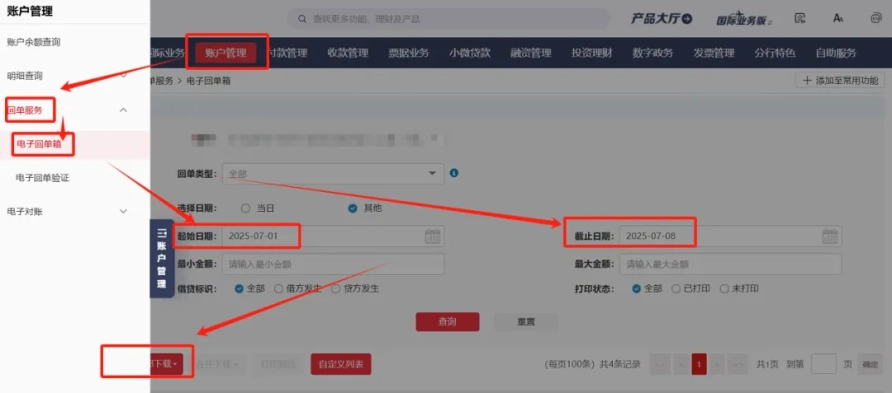Click the 起始日期 date field
This screenshot has height=393, width=892.
pos(333,236)
